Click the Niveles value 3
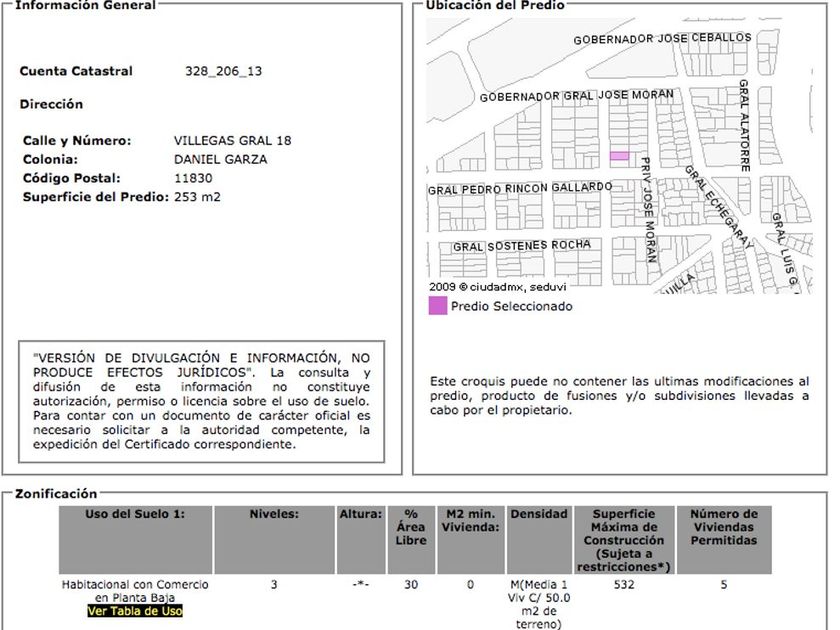 pos(274,584)
